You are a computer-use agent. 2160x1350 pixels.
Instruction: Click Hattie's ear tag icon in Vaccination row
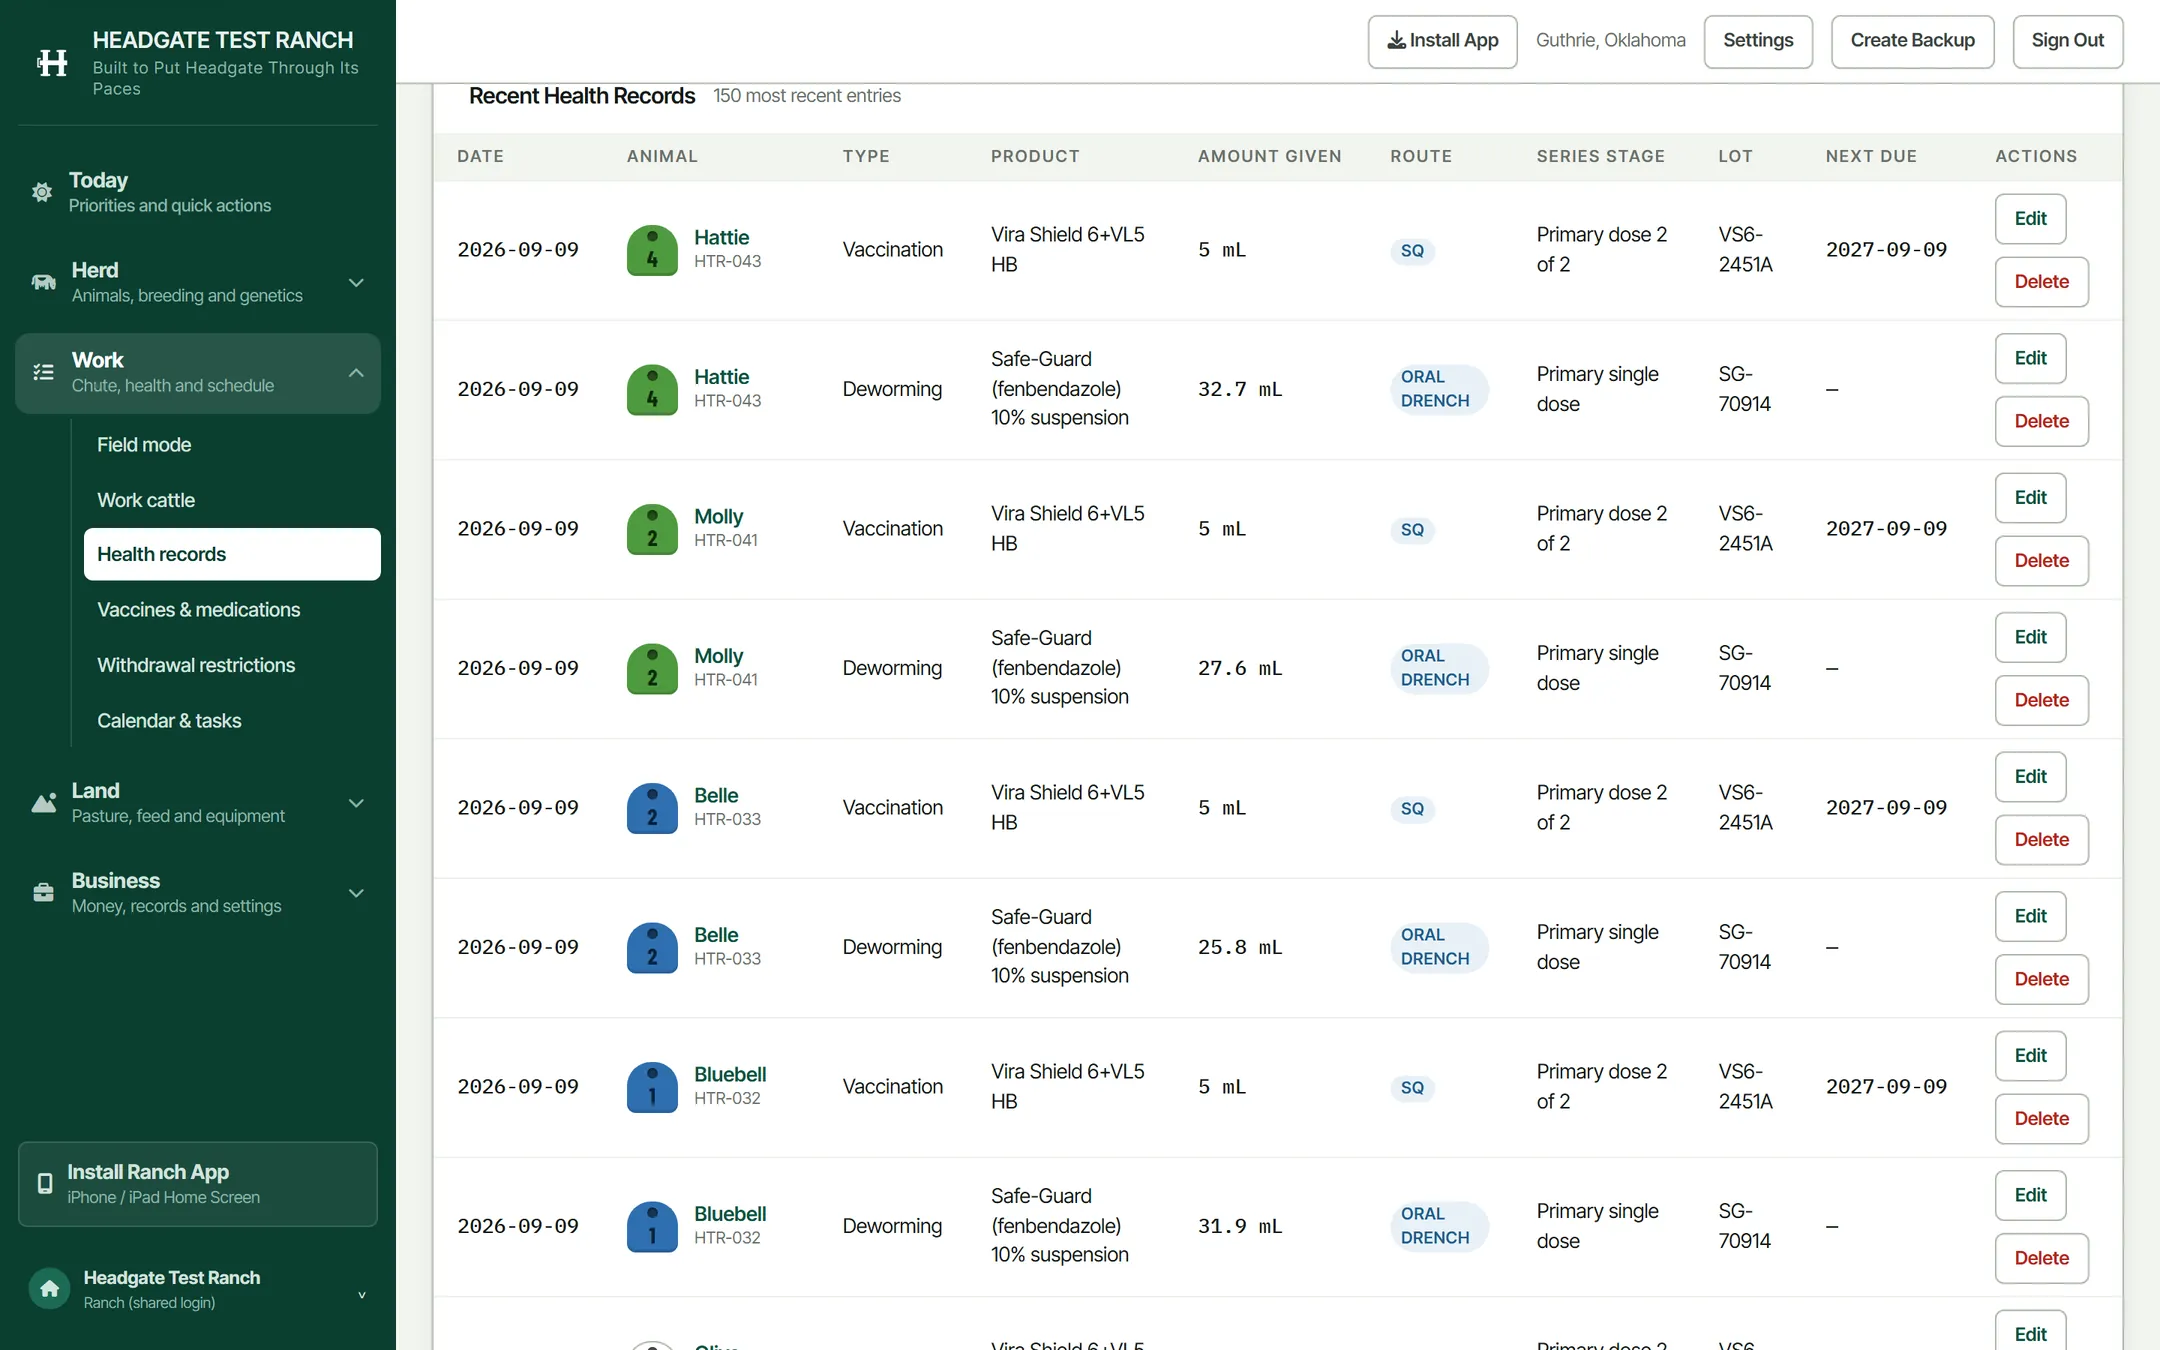click(x=652, y=250)
